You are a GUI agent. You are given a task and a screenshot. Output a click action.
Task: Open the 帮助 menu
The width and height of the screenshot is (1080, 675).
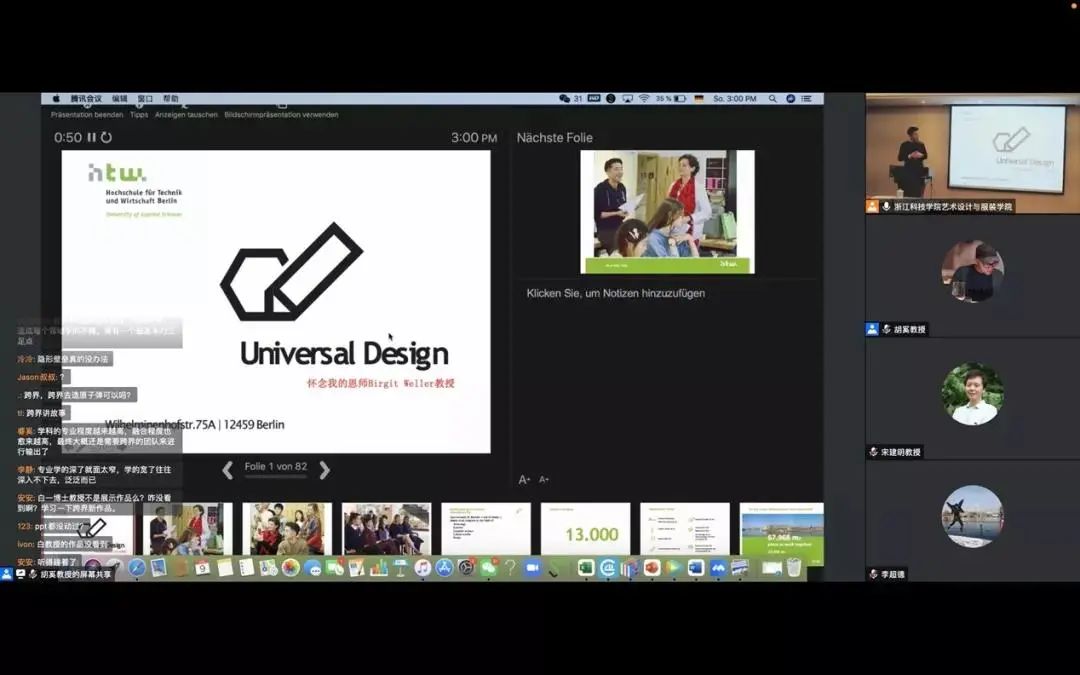click(x=171, y=98)
